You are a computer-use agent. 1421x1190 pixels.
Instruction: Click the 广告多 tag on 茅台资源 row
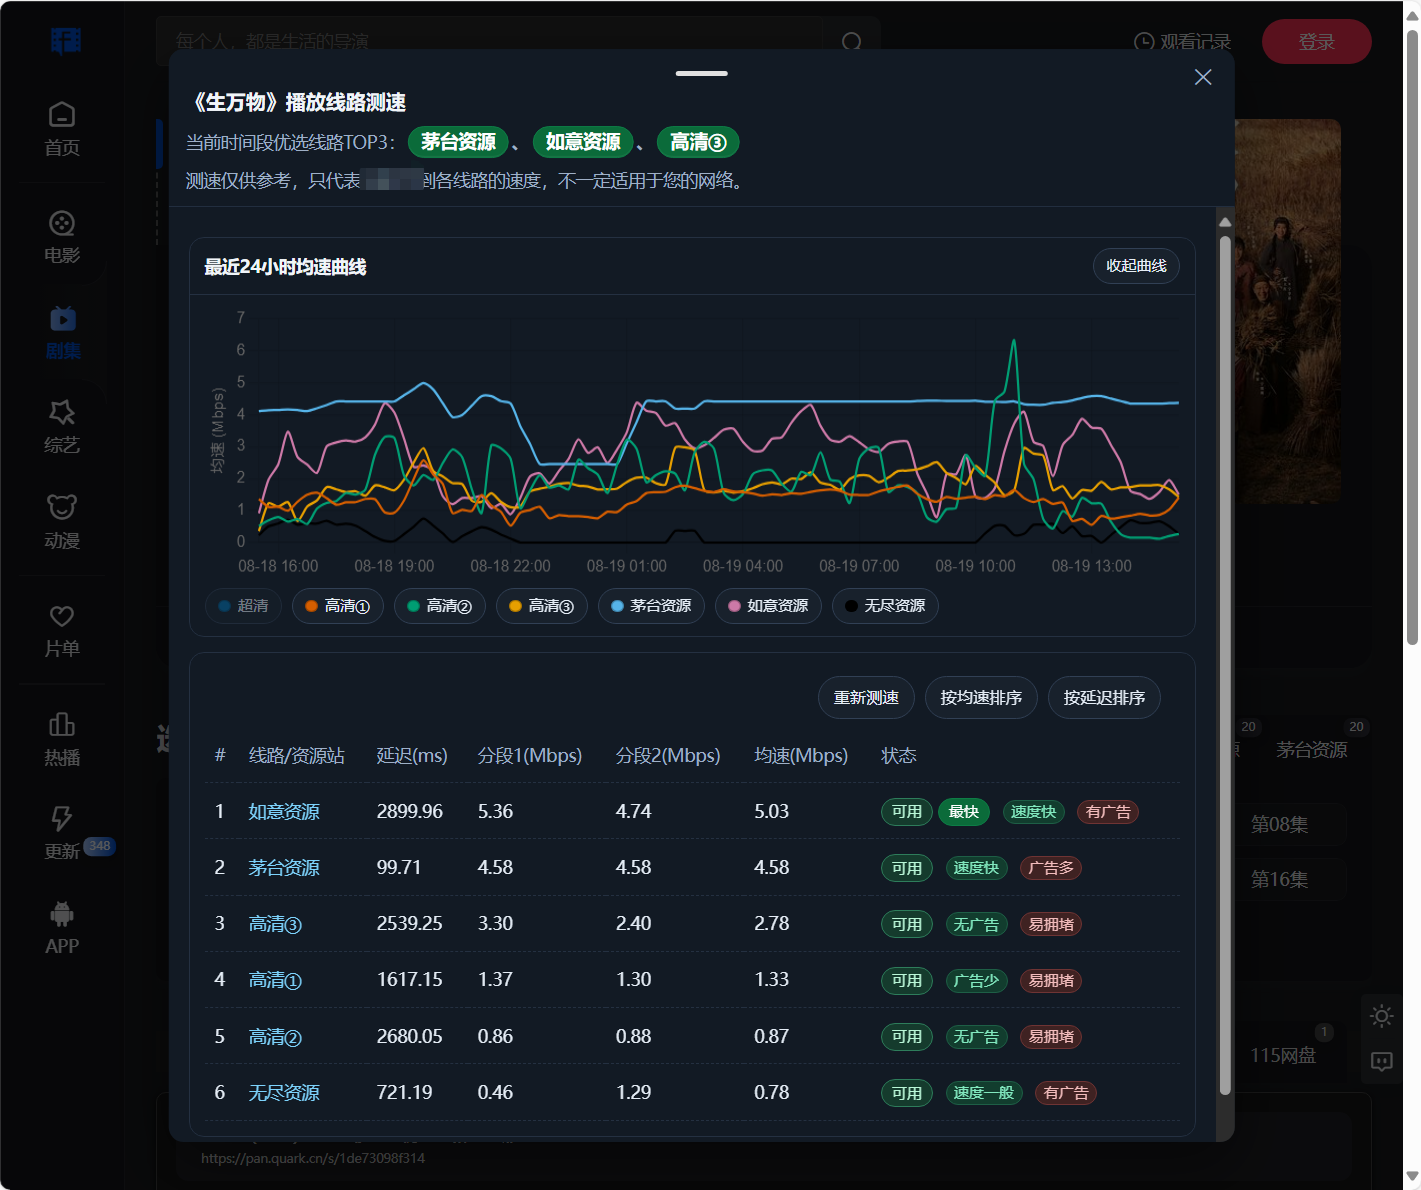[1051, 868]
